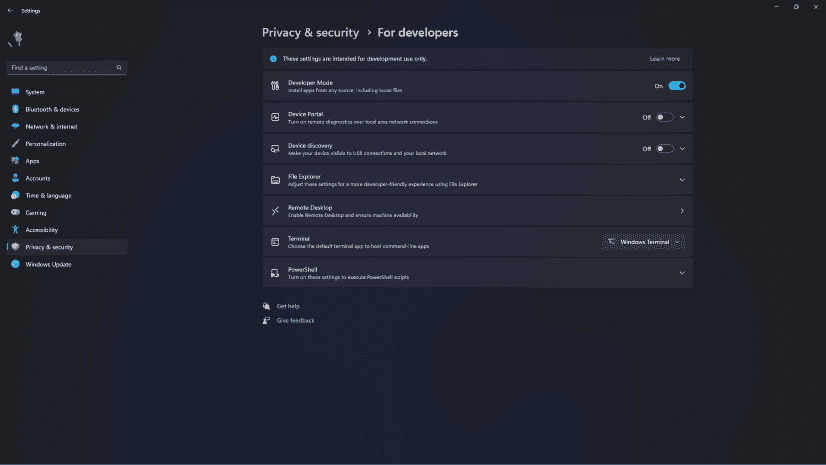The height and width of the screenshot is (465, 826).
Task: Open the Give feedback link
Action: tap(295, 320)
